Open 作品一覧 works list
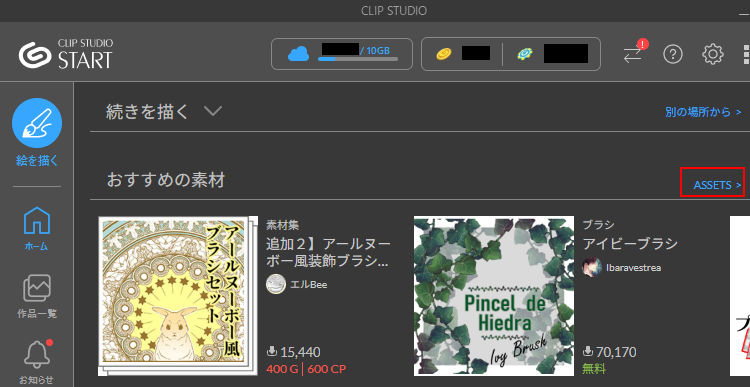The width and height of the screenshot is (750, 387). [37, 297]
